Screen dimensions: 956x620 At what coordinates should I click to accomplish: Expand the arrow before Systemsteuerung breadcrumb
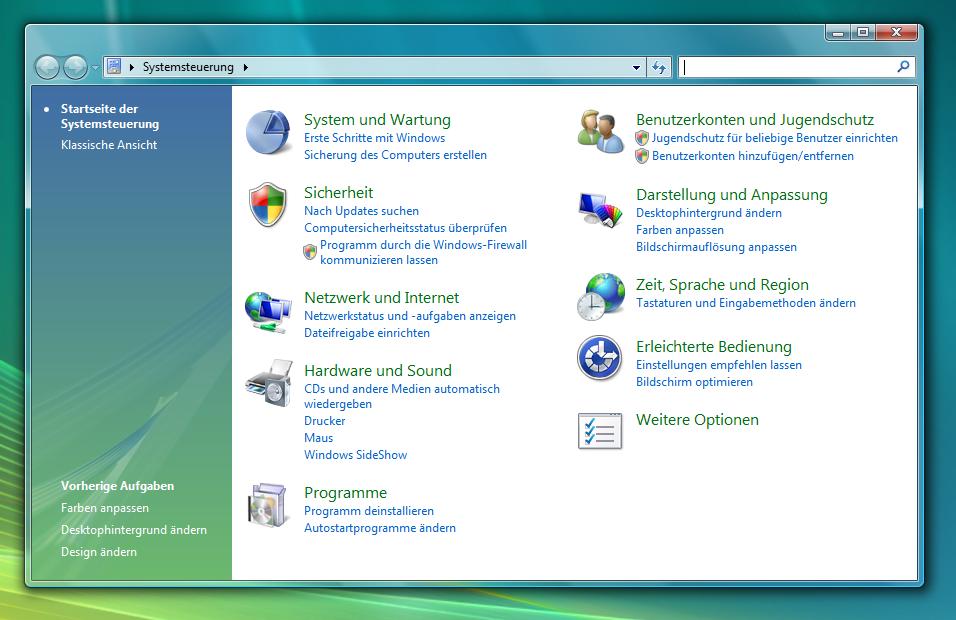[x=131, y=67]
